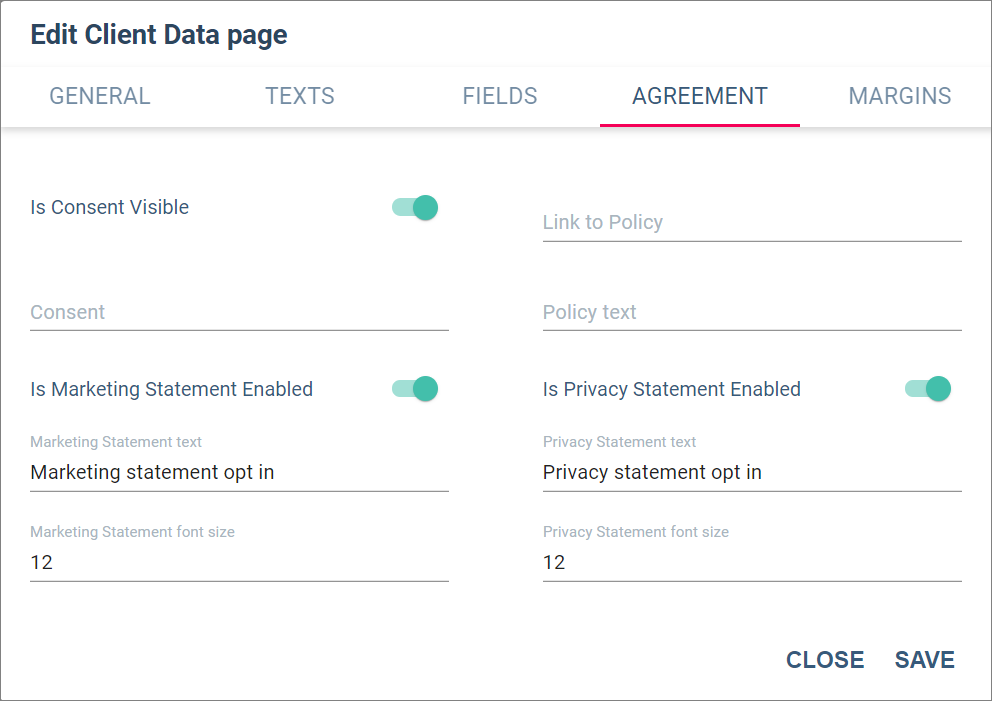Select the Privacy Statement font size field
Screen dimensions: 992x701
pyautogui.click(x=752, y=563)
